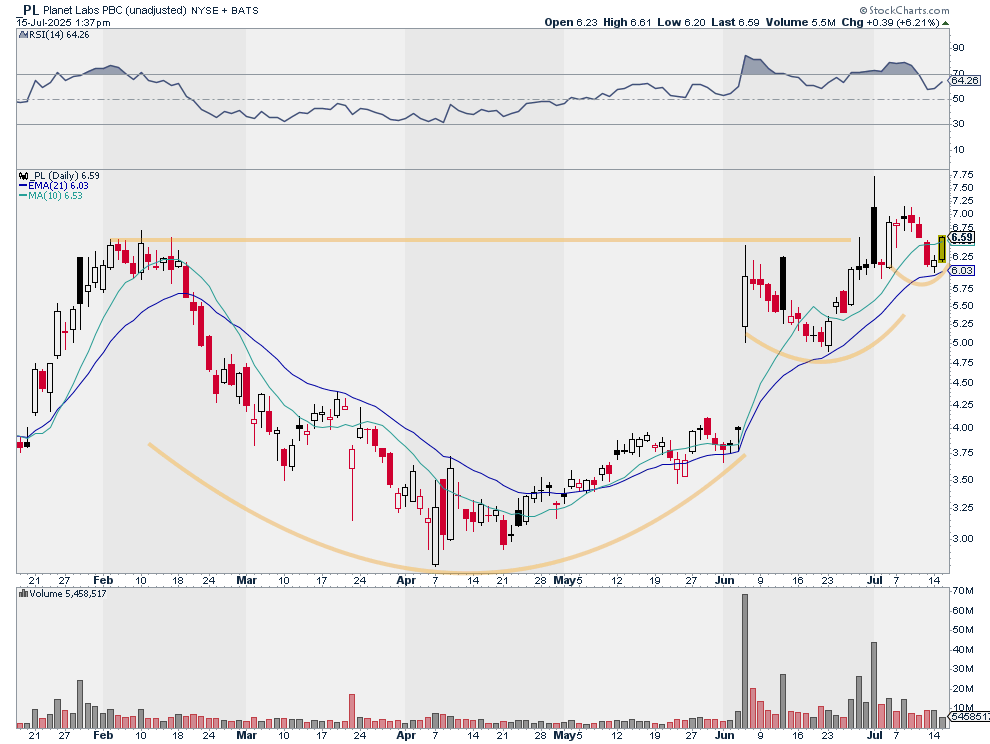This screenshot has height=744, width=990.
Task: Click the 7.75 price axis label
Action: [963, 174]
